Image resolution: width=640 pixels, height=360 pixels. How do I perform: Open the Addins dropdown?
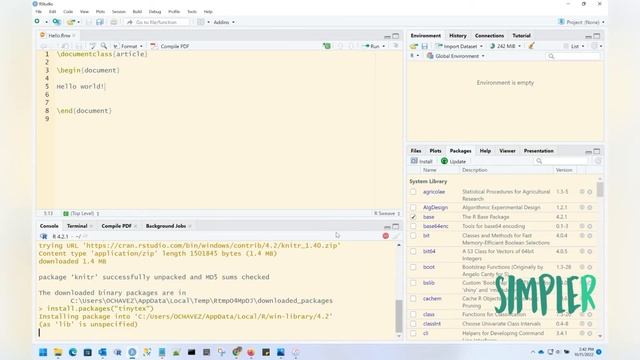(224, 22)
